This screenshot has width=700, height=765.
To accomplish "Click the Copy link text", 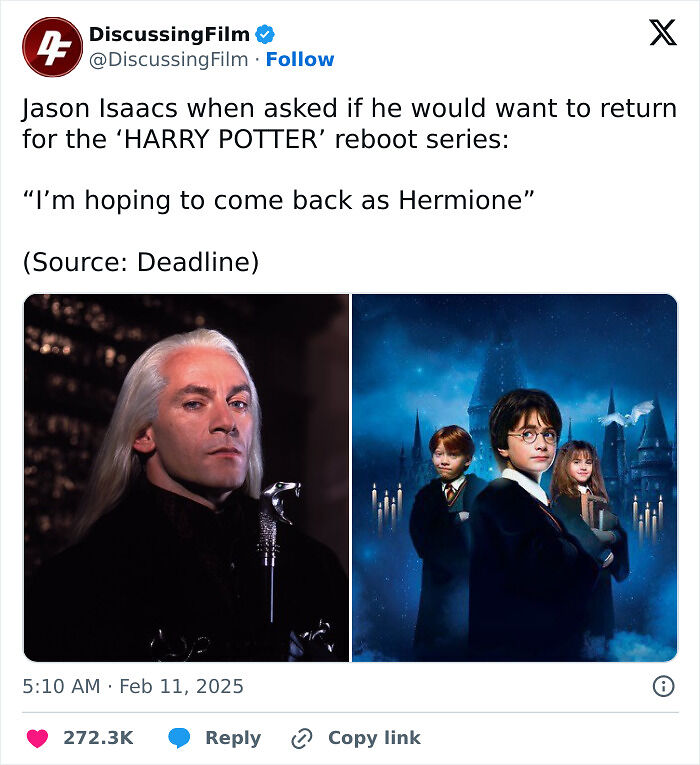I will coord(374,738).
